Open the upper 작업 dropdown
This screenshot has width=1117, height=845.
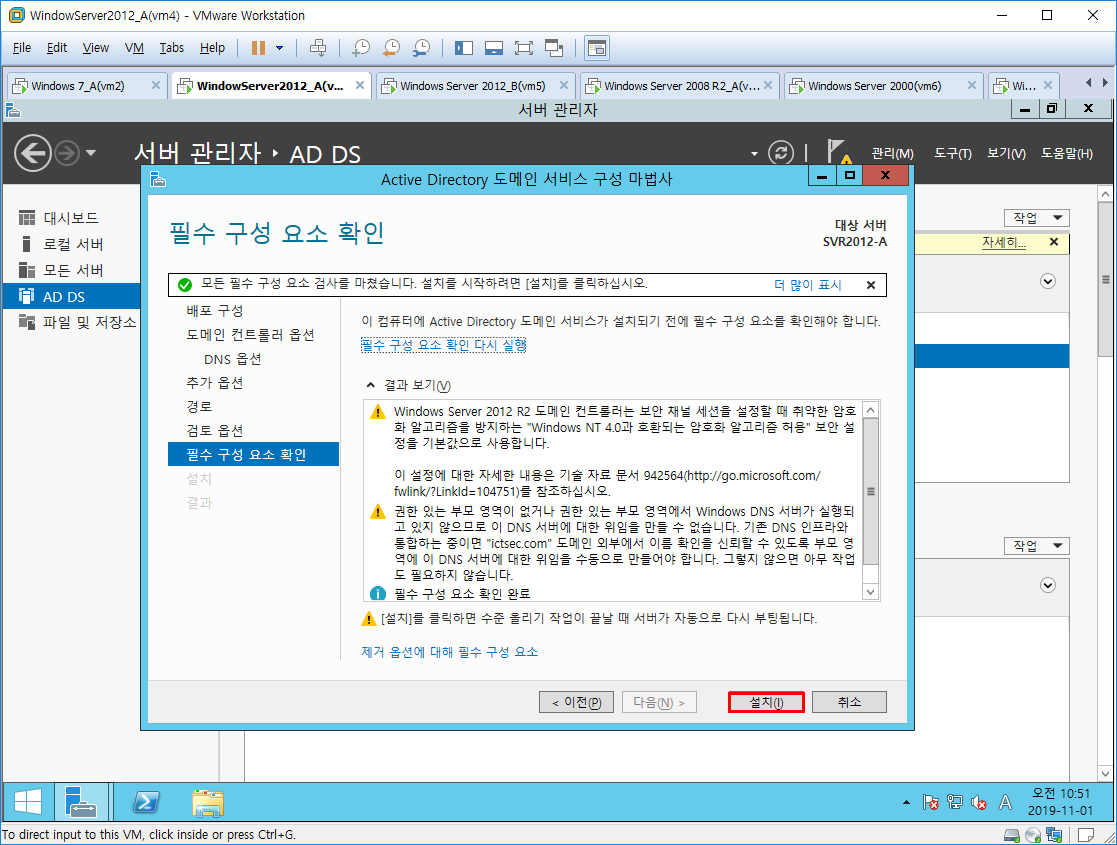click(1037, 218)
